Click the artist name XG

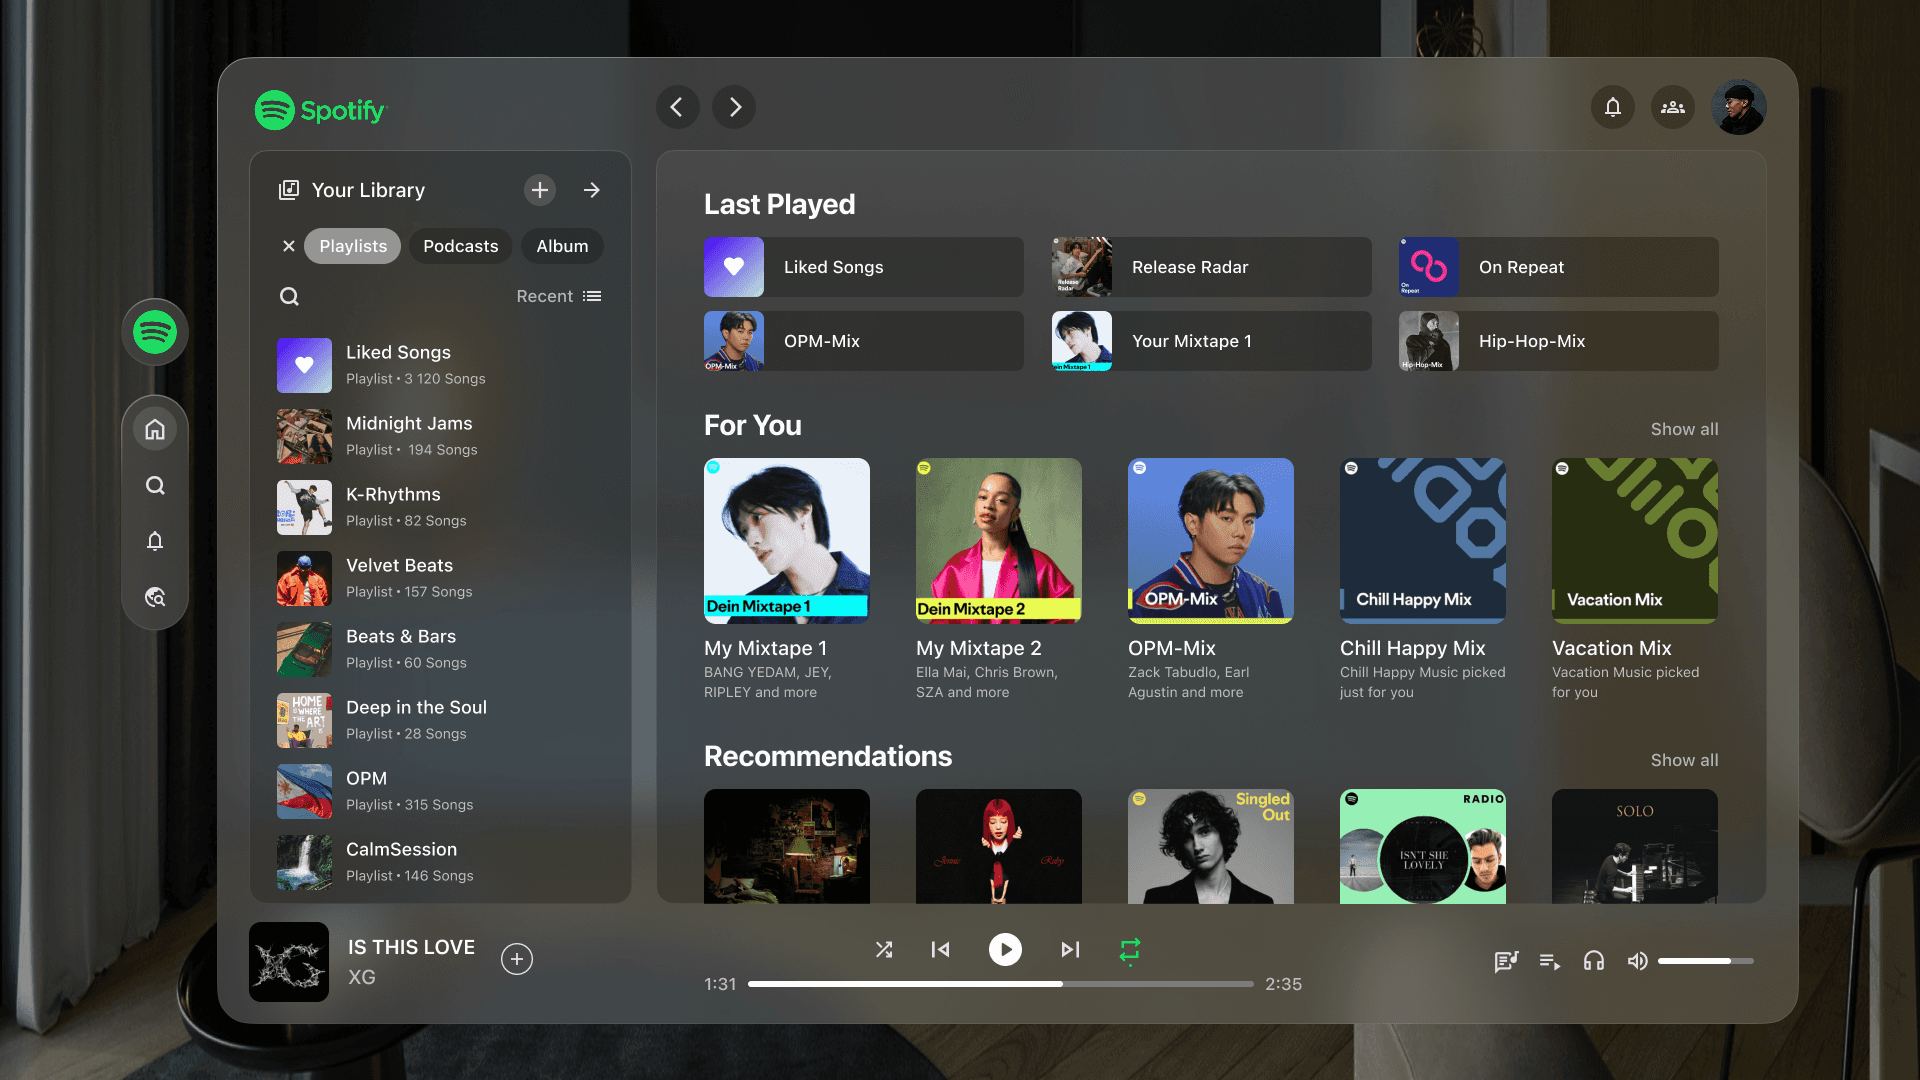click(362, 977)
